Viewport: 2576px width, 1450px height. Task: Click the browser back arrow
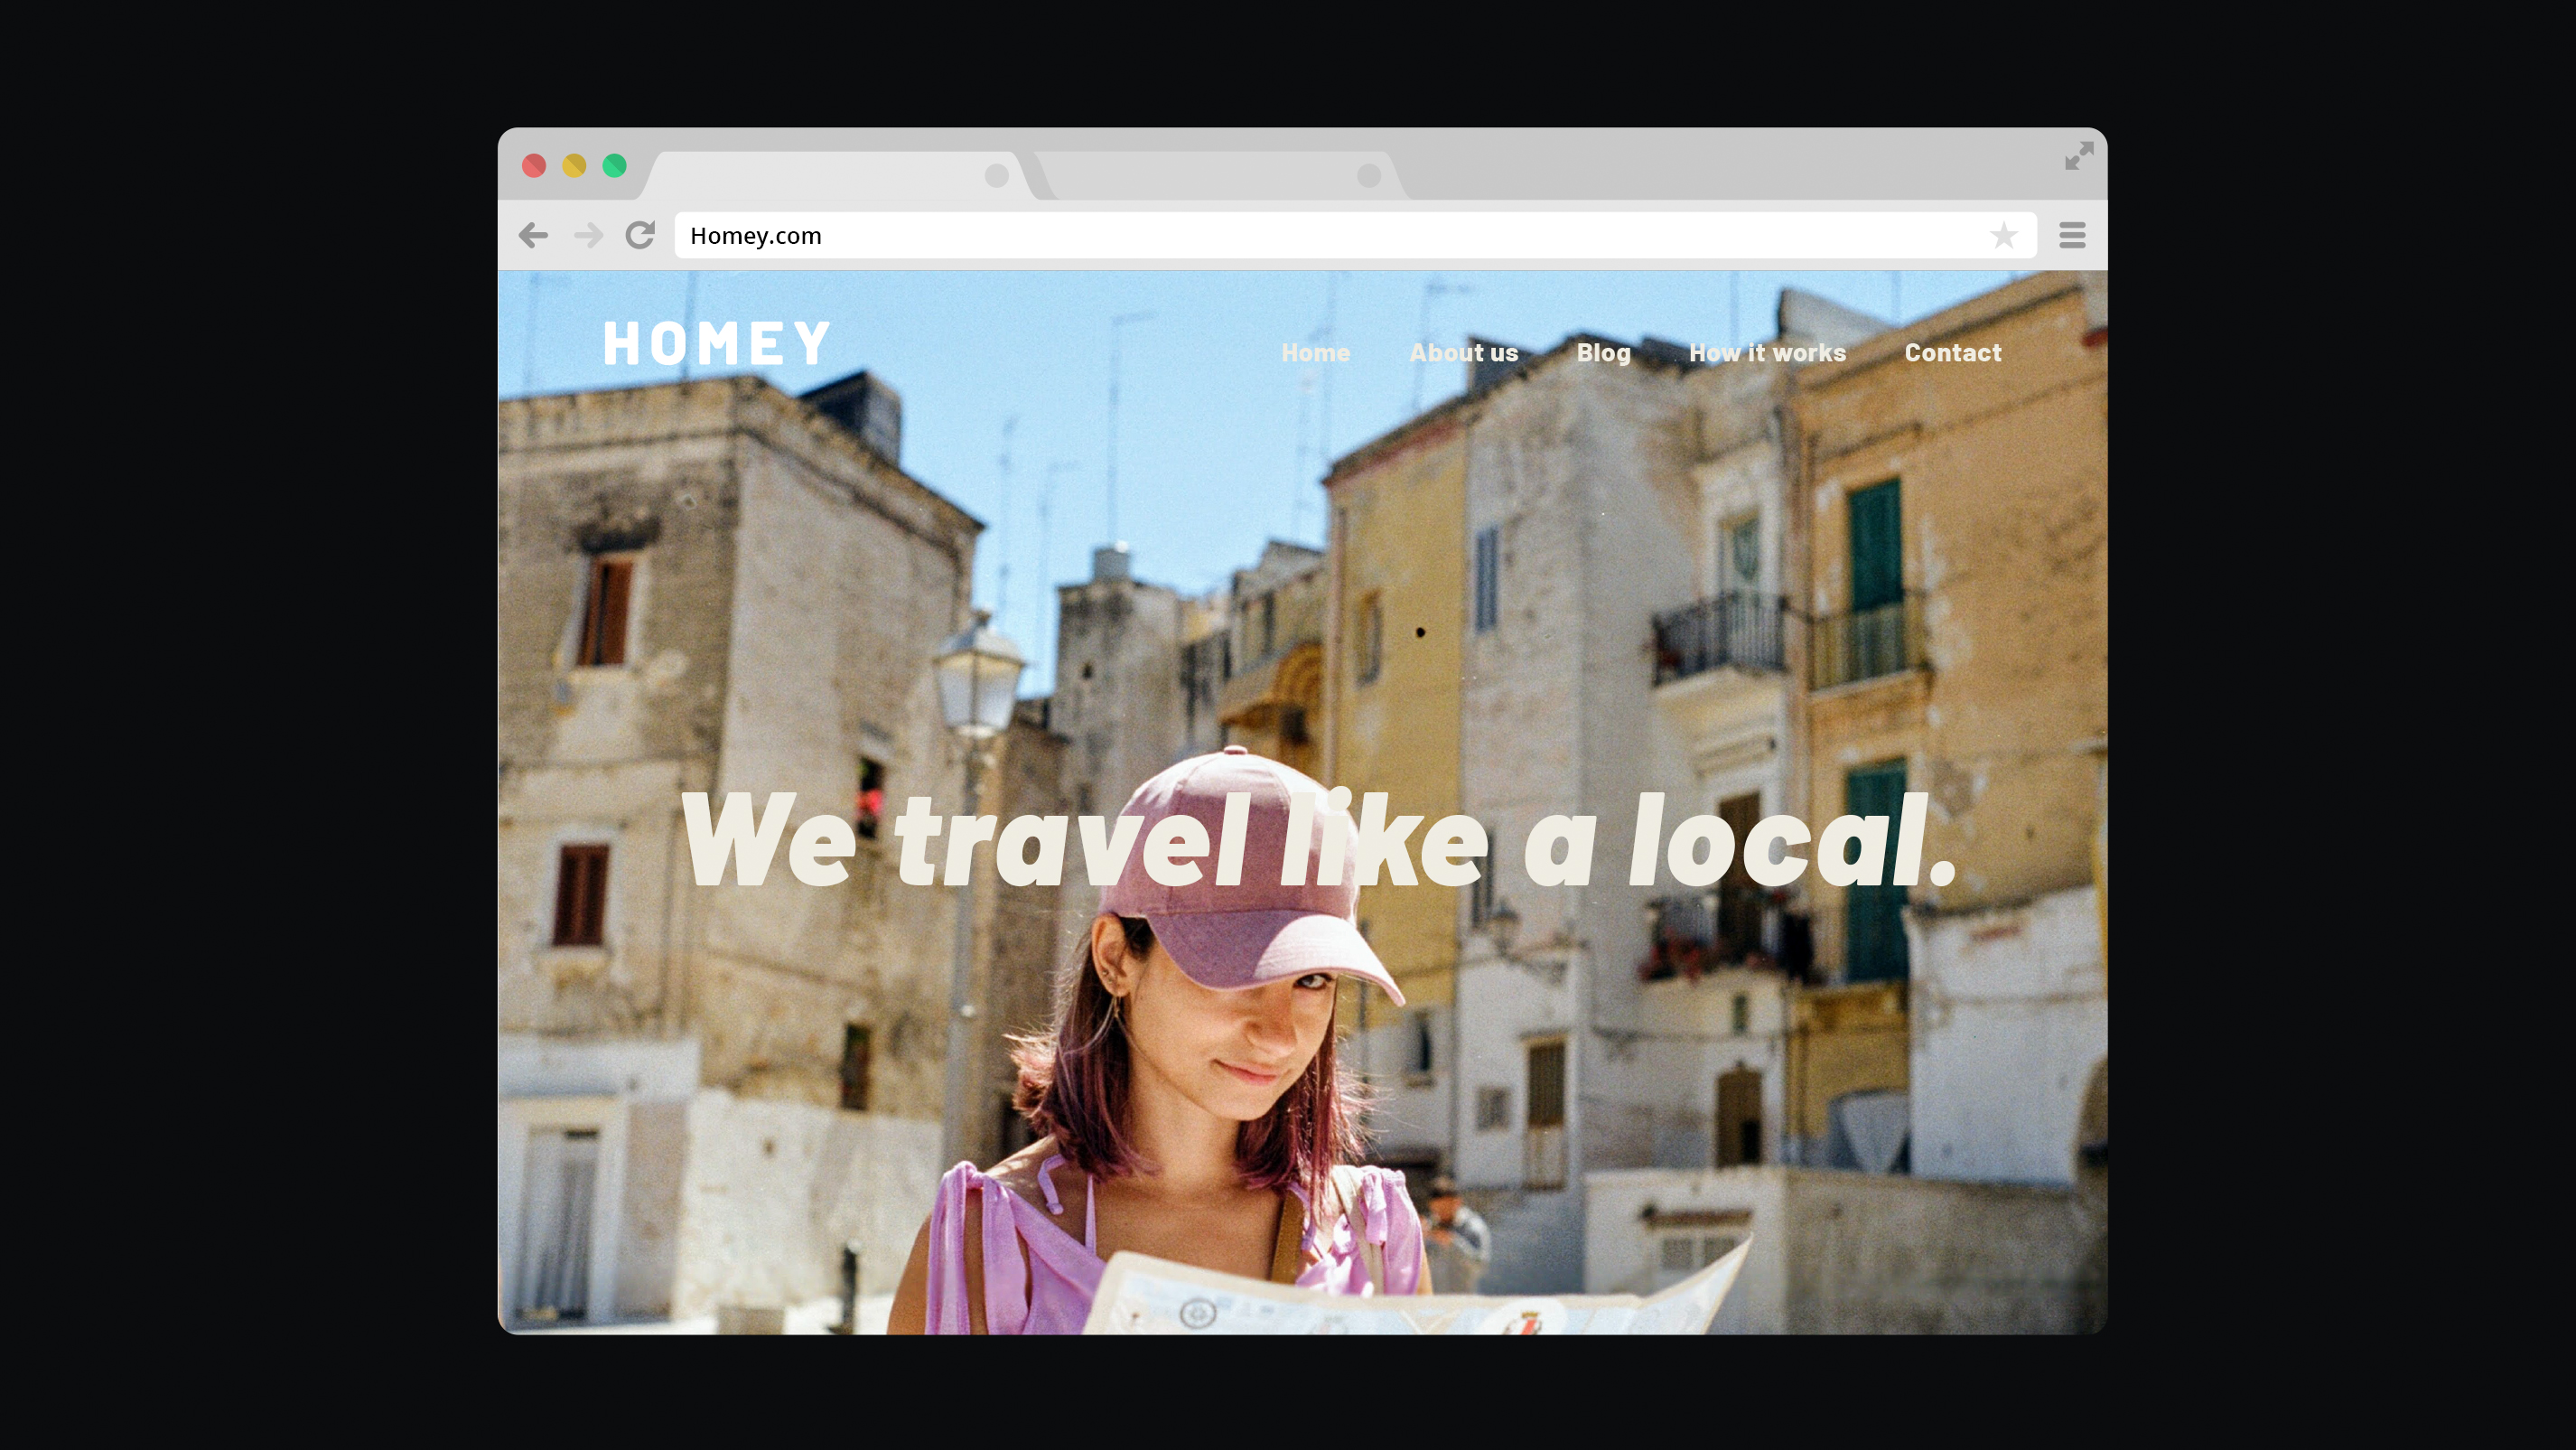[533, 236]
